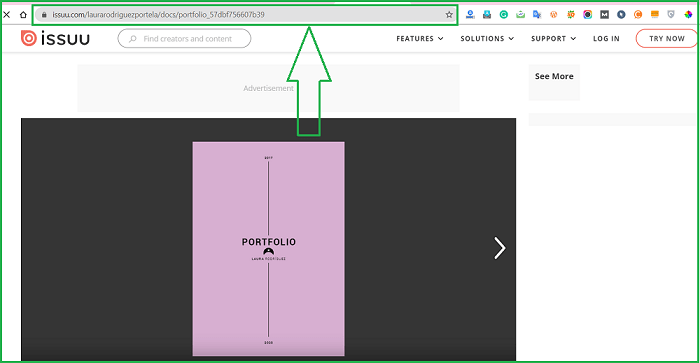Viewport: 700px width, 363px height.
Task: Click See More in the sidebar
Action: (x=554, y=76)
